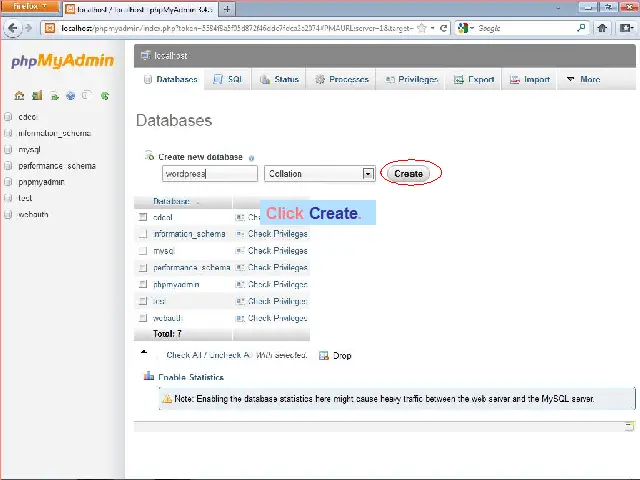
Task: Open the Firefox application menu button
Action: click(30, 7)
